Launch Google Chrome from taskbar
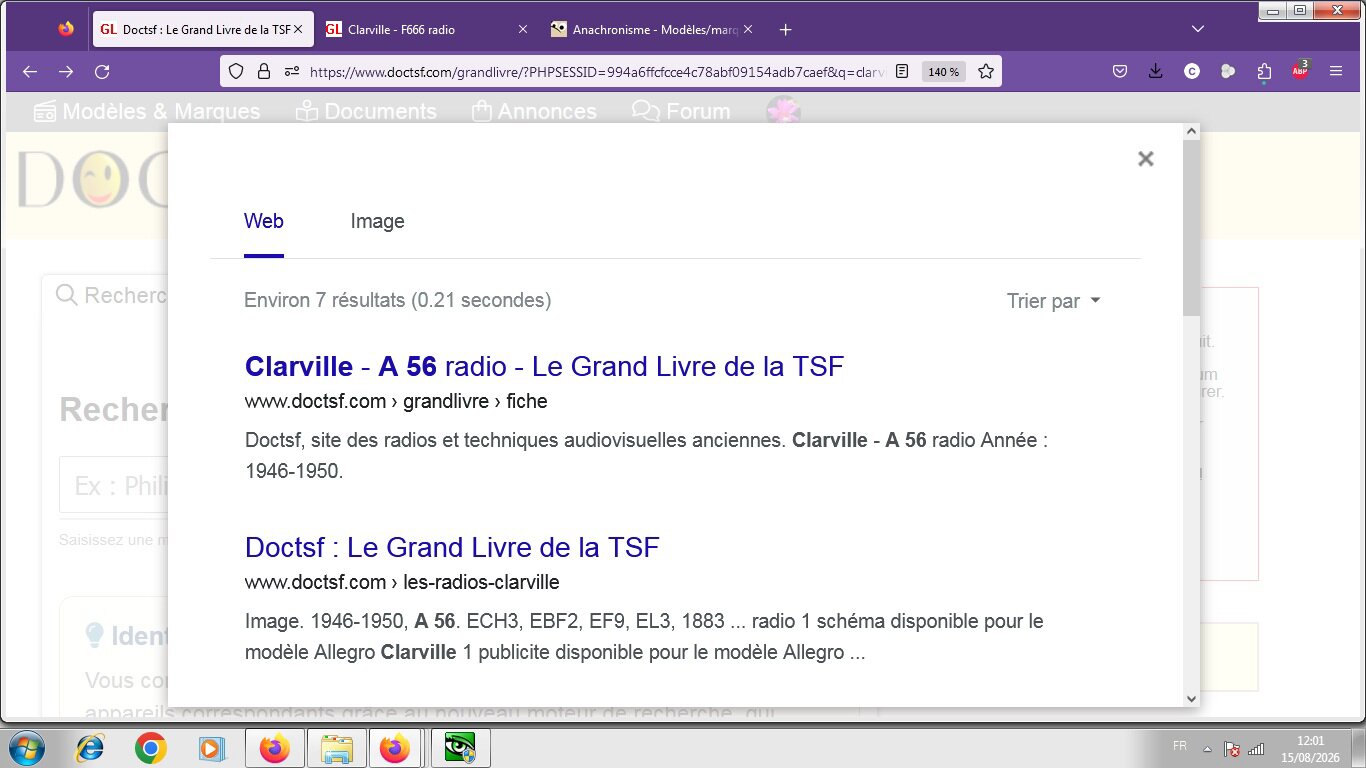Screen dimensions: 1366x768 click(x=150, y=748)
